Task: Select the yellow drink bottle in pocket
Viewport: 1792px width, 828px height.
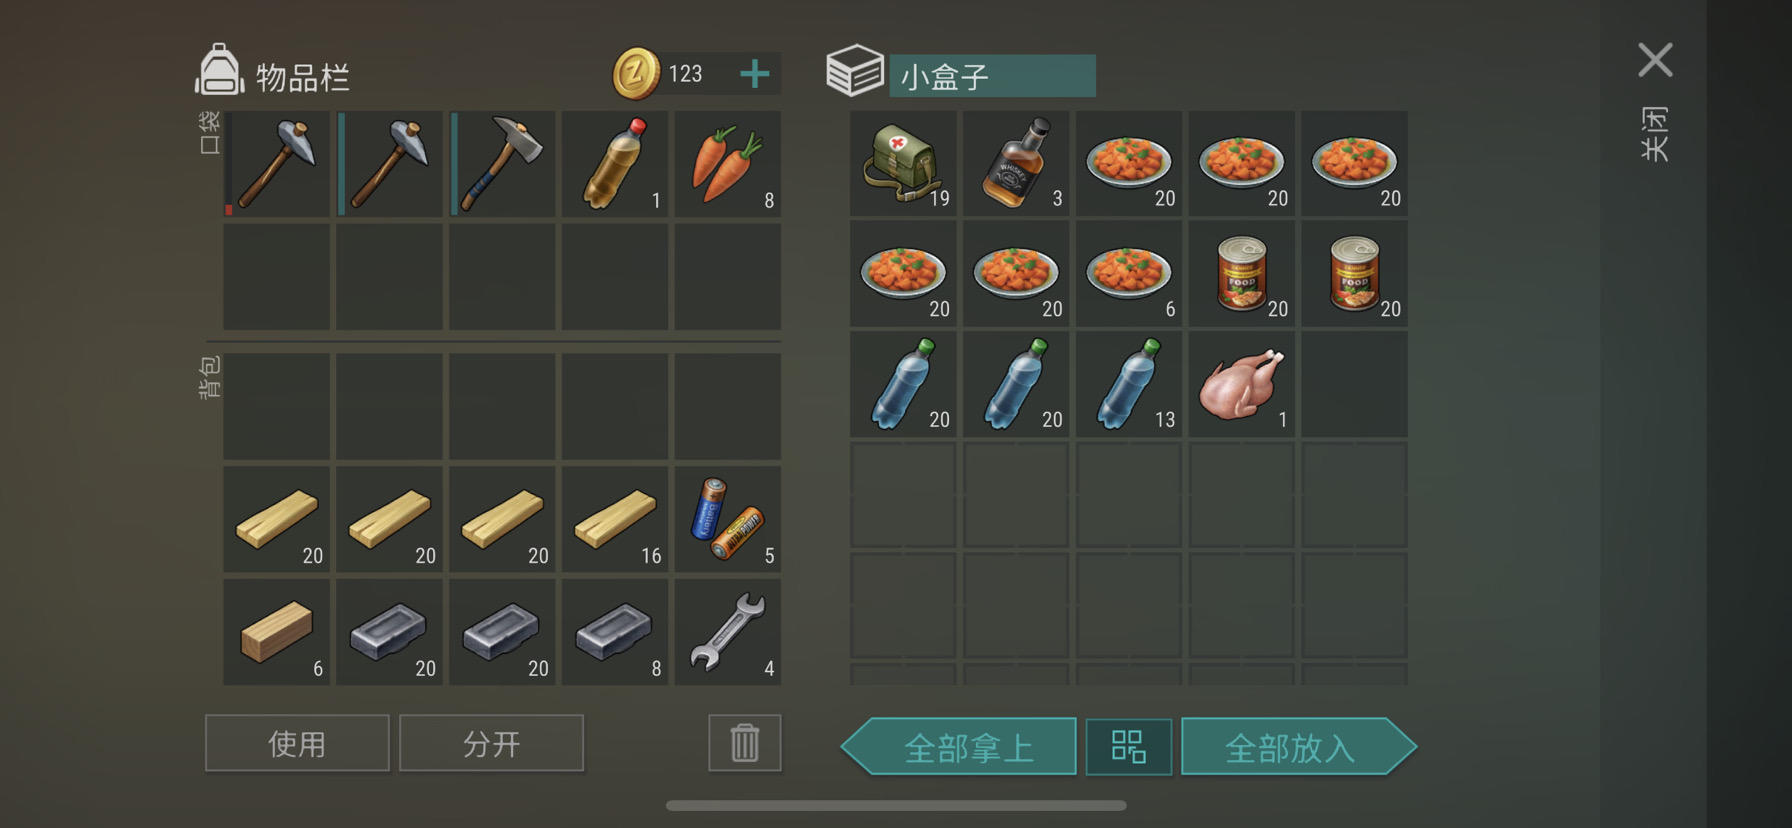Action: [x=614, y=164]
